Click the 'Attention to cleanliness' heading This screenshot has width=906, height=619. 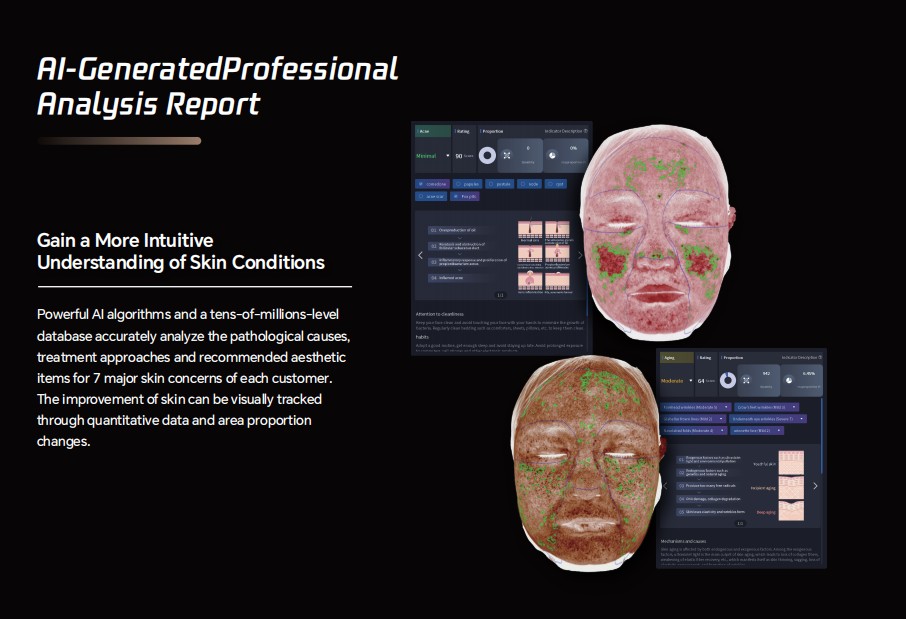pyautogui.click(x=439, y=314)
